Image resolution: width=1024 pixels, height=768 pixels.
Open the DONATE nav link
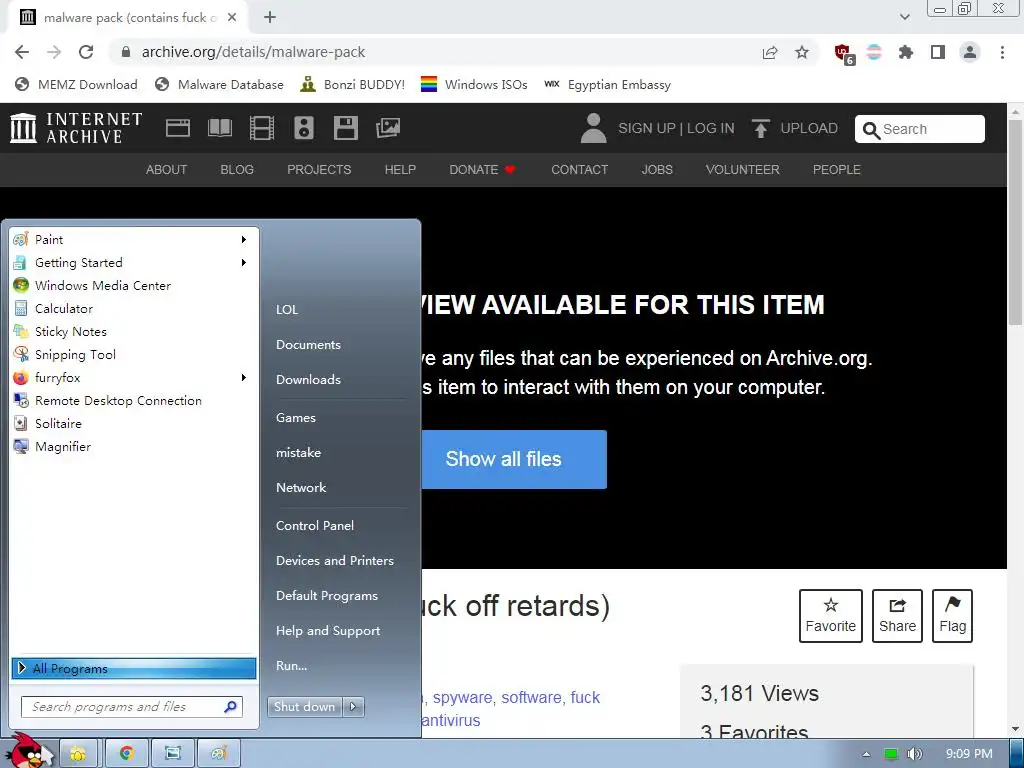[482, 170]
